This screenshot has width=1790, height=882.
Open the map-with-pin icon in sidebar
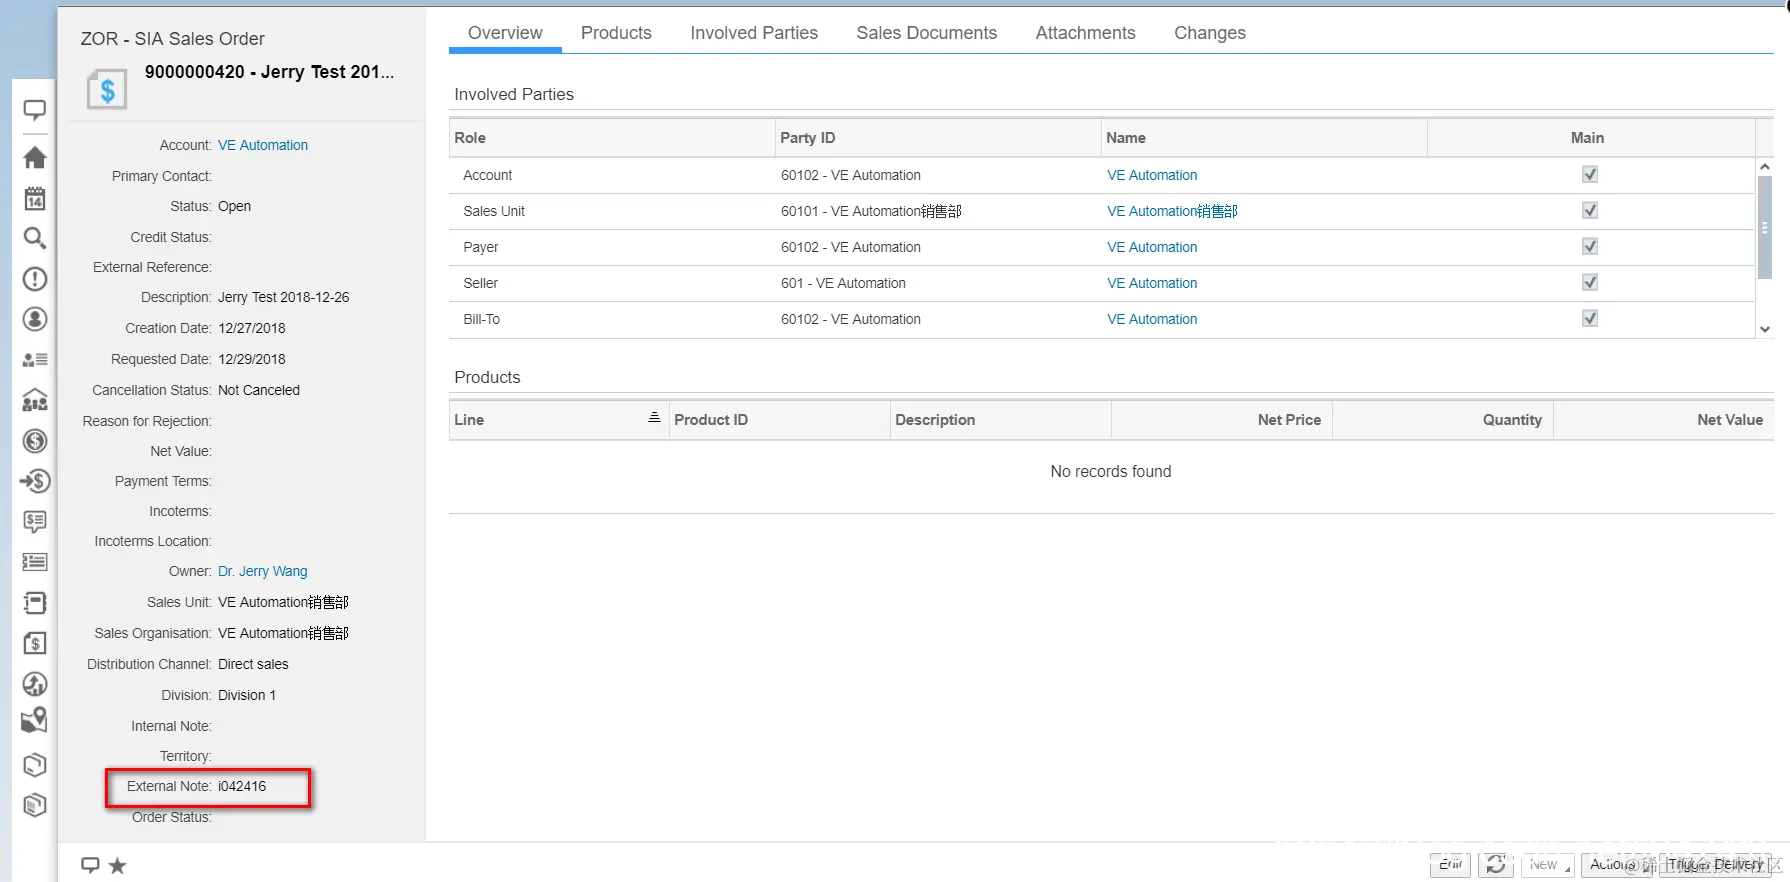[35, 720]
